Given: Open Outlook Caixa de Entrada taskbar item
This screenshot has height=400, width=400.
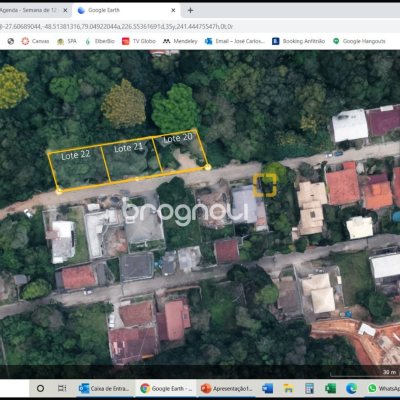Looking at the screenshot, I should tap(104, 388).
